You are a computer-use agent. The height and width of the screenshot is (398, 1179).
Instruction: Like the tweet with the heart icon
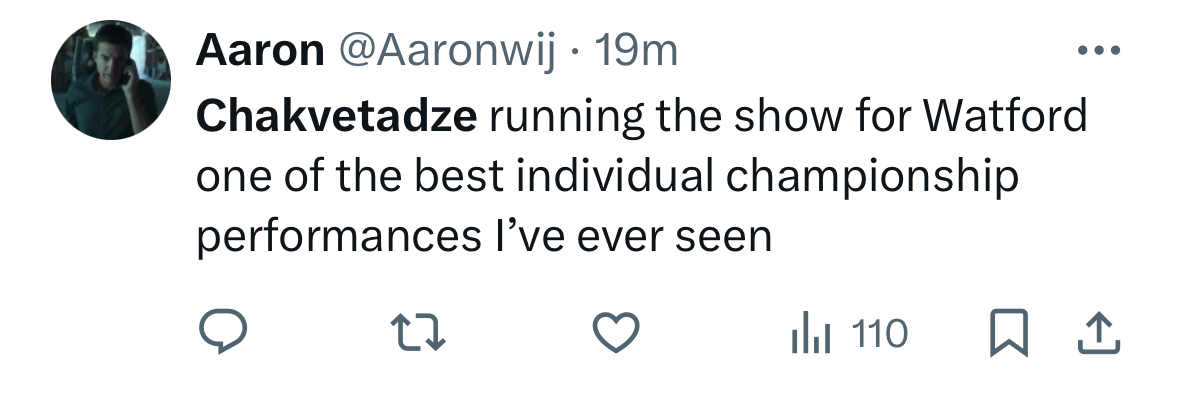[616, 332]
